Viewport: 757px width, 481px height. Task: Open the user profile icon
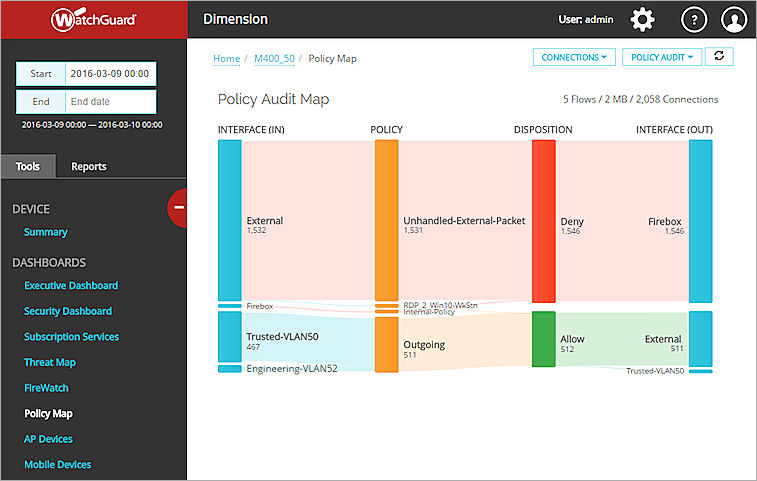[734, 20]
